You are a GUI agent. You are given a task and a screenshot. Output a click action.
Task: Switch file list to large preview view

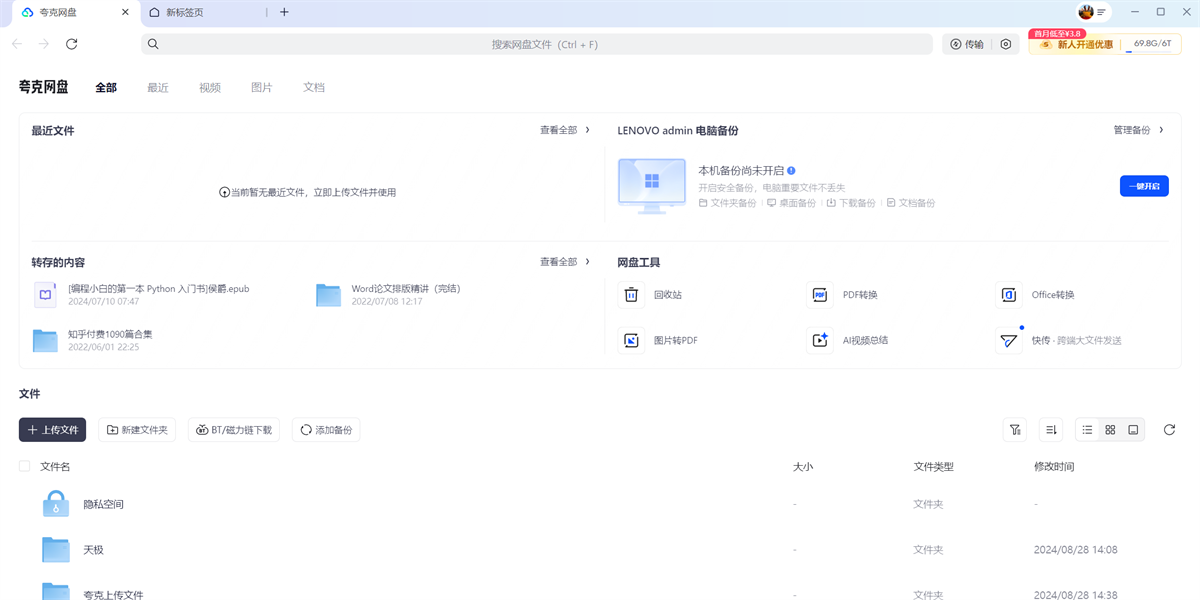pyautogui.click(x=1133, y=430)
